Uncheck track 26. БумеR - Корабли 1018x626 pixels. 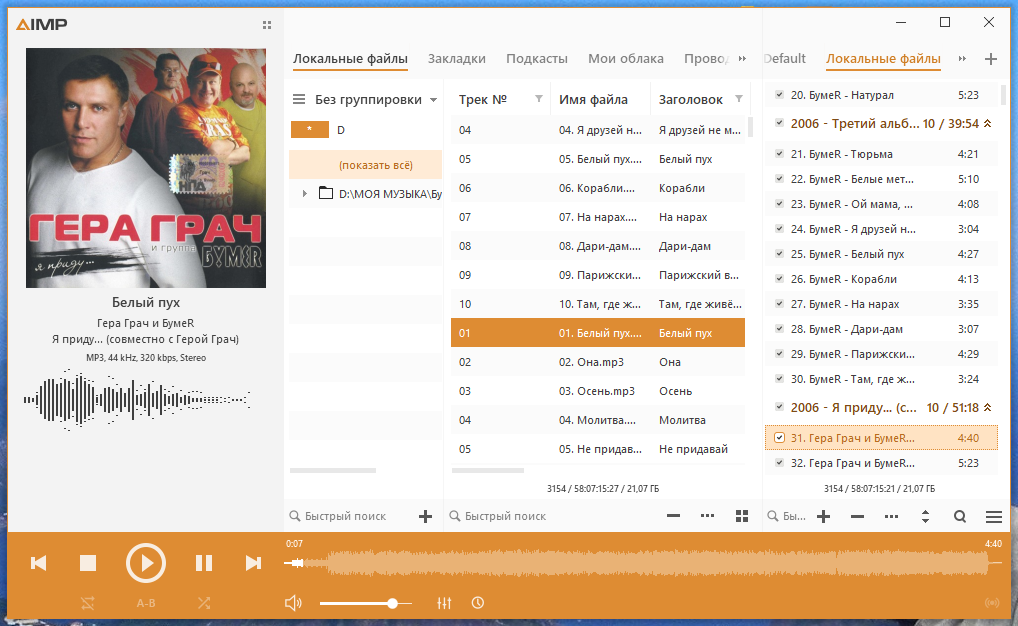tap(779, 279)
